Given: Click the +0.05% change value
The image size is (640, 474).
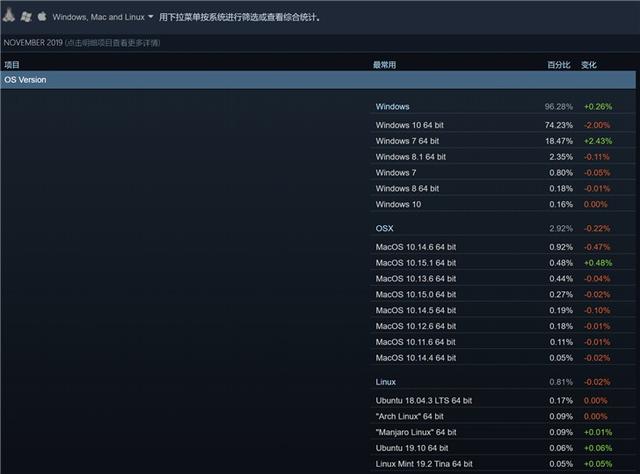Looking at the screenshot, I should tap(598, 464).
